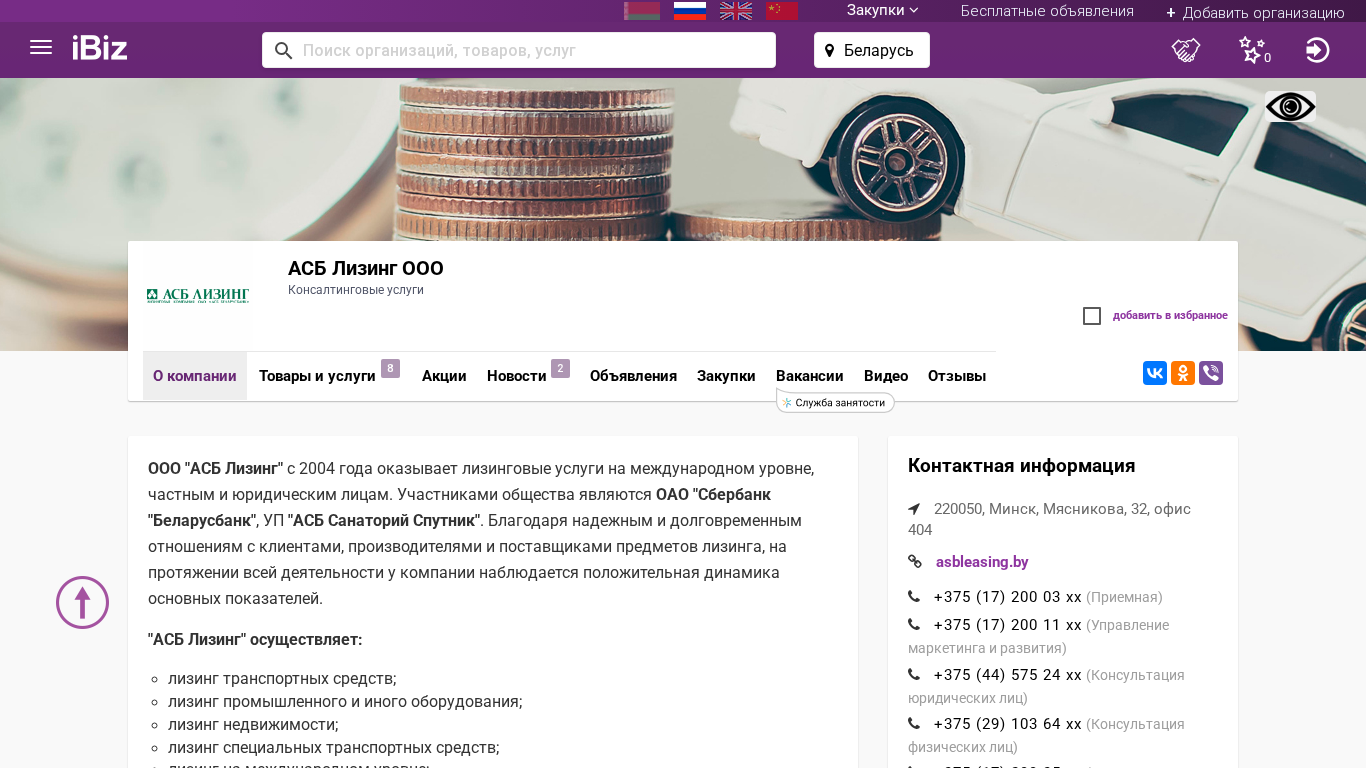The image size is (1366, 768).
Task: Click the search magnifier icon
Action: point(284,50)
